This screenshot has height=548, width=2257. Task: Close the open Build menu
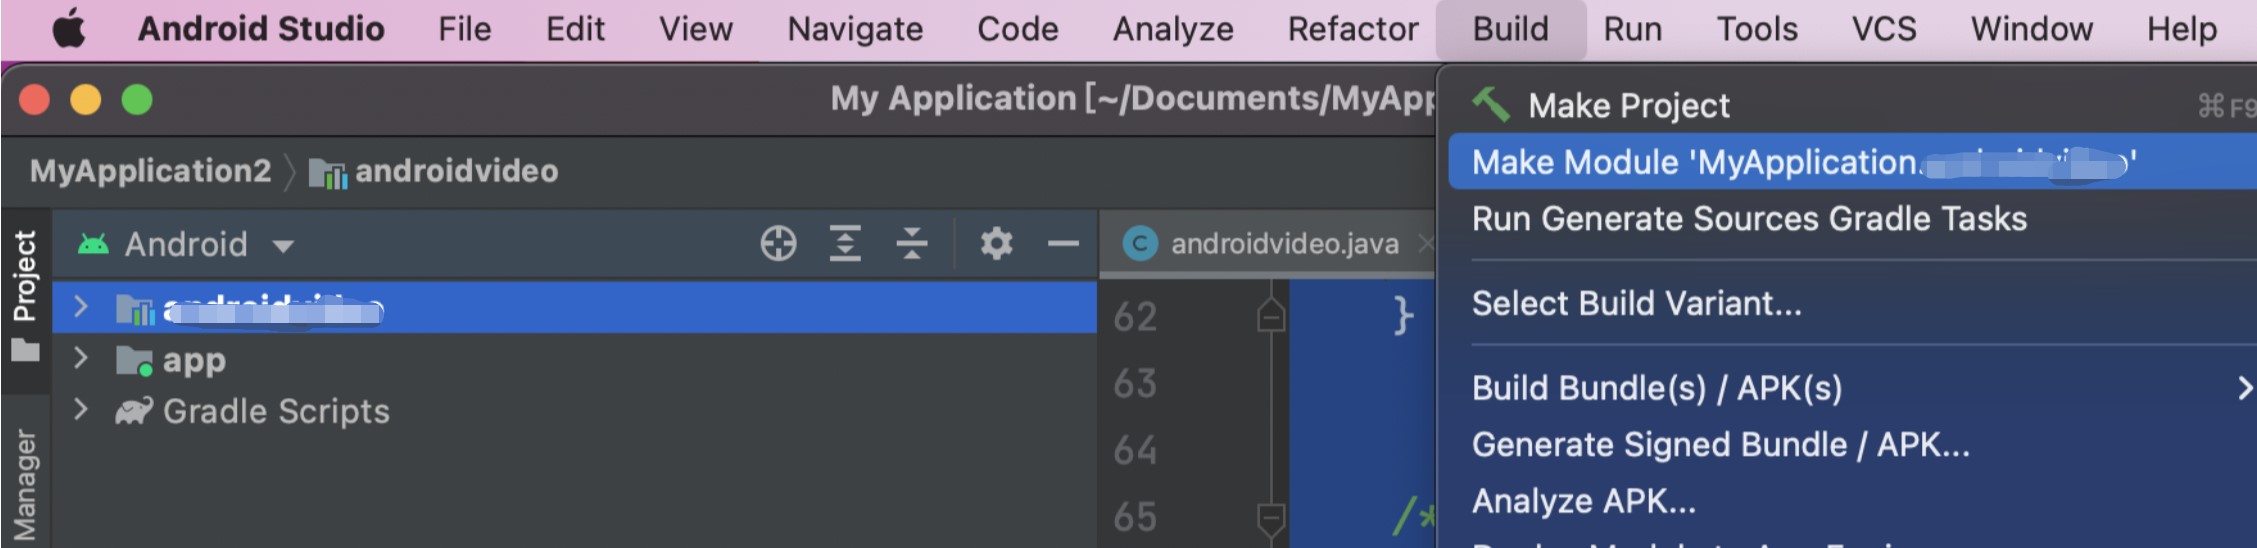[1511, 29]
